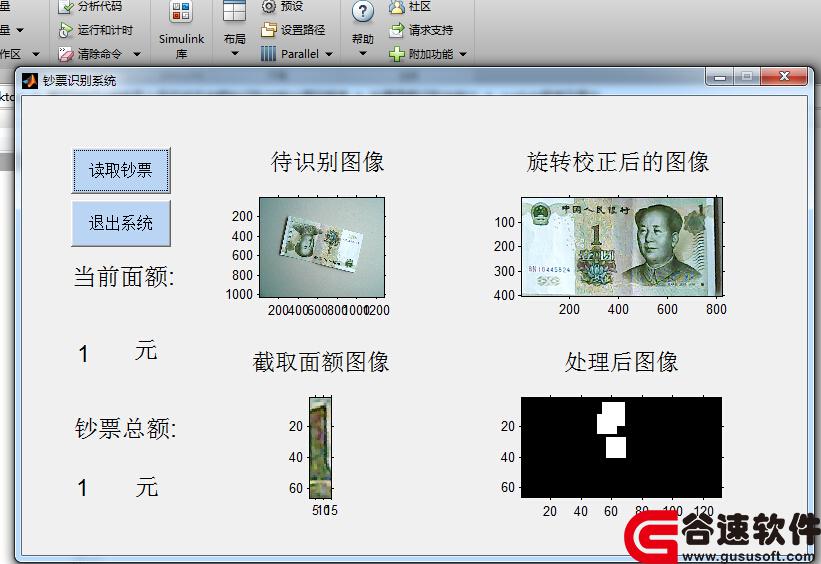Expand the 附加功能 dropdown arrow
The image size is (821, 564).
click(463, 54)
